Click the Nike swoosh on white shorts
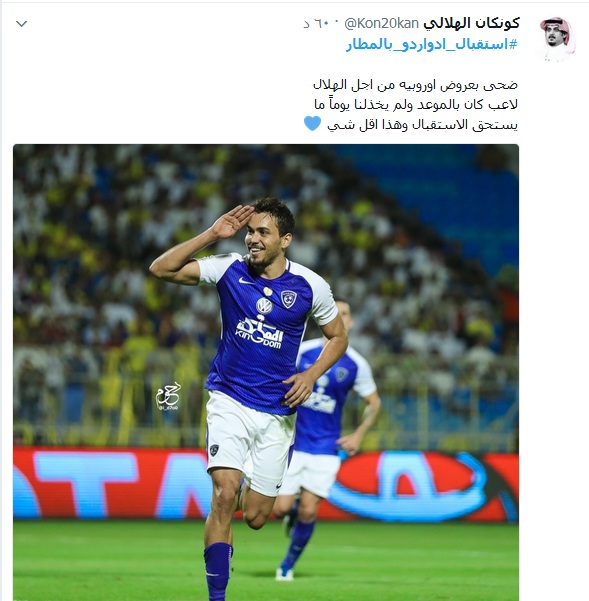589x601 pixels. click(279, 486)
